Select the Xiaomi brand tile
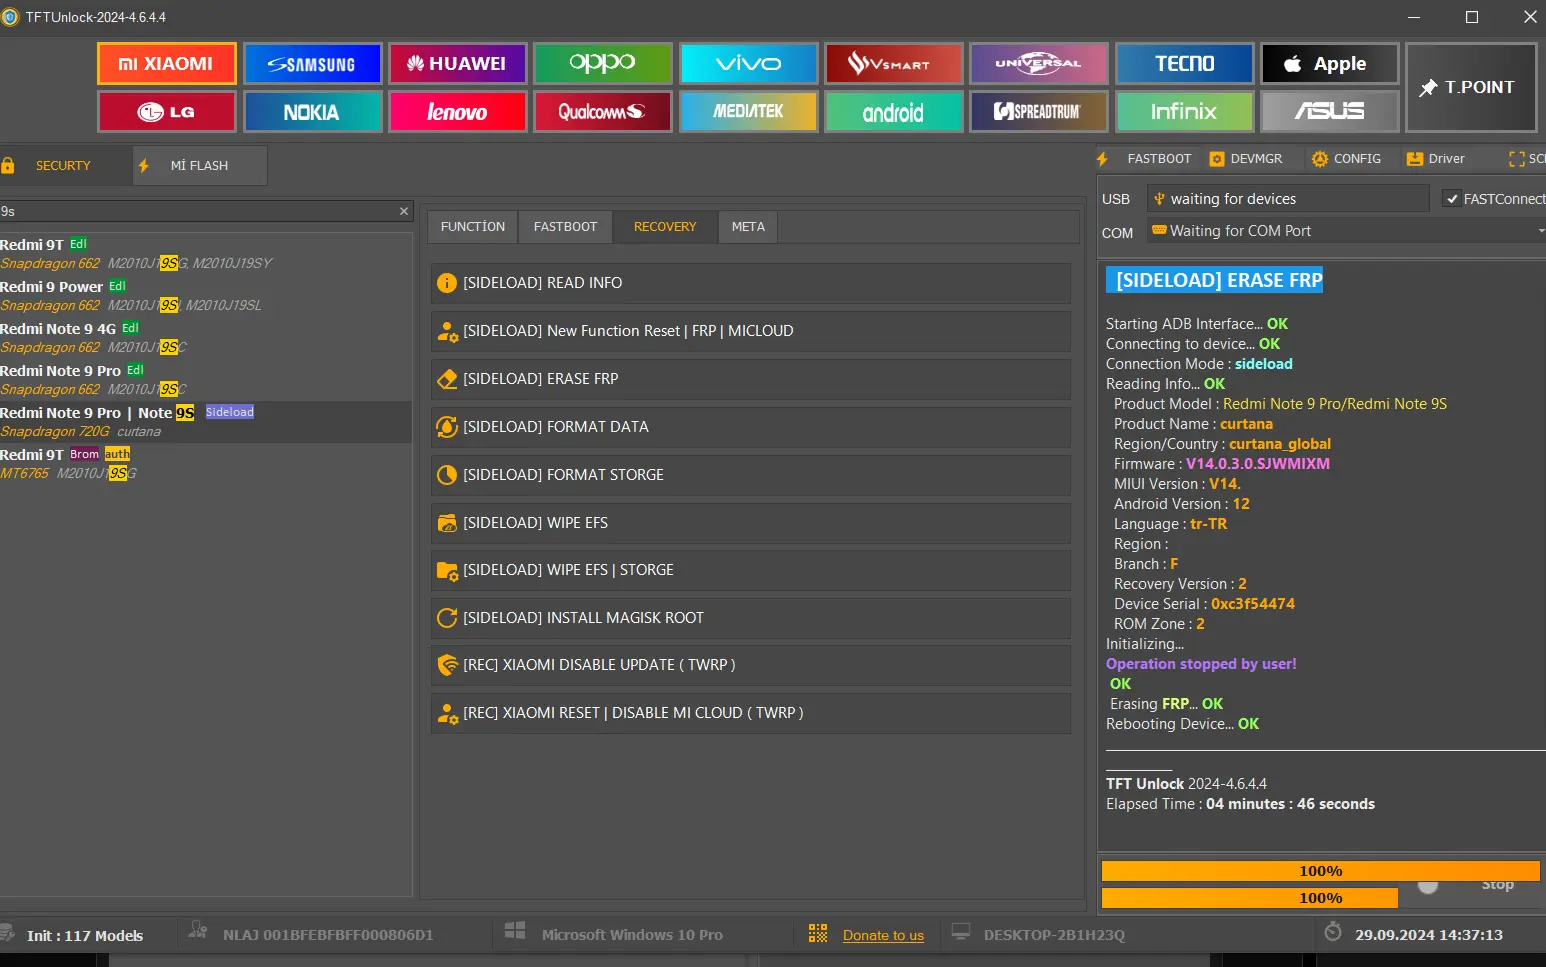This screenshot has width=1546, height=967. 167,64
